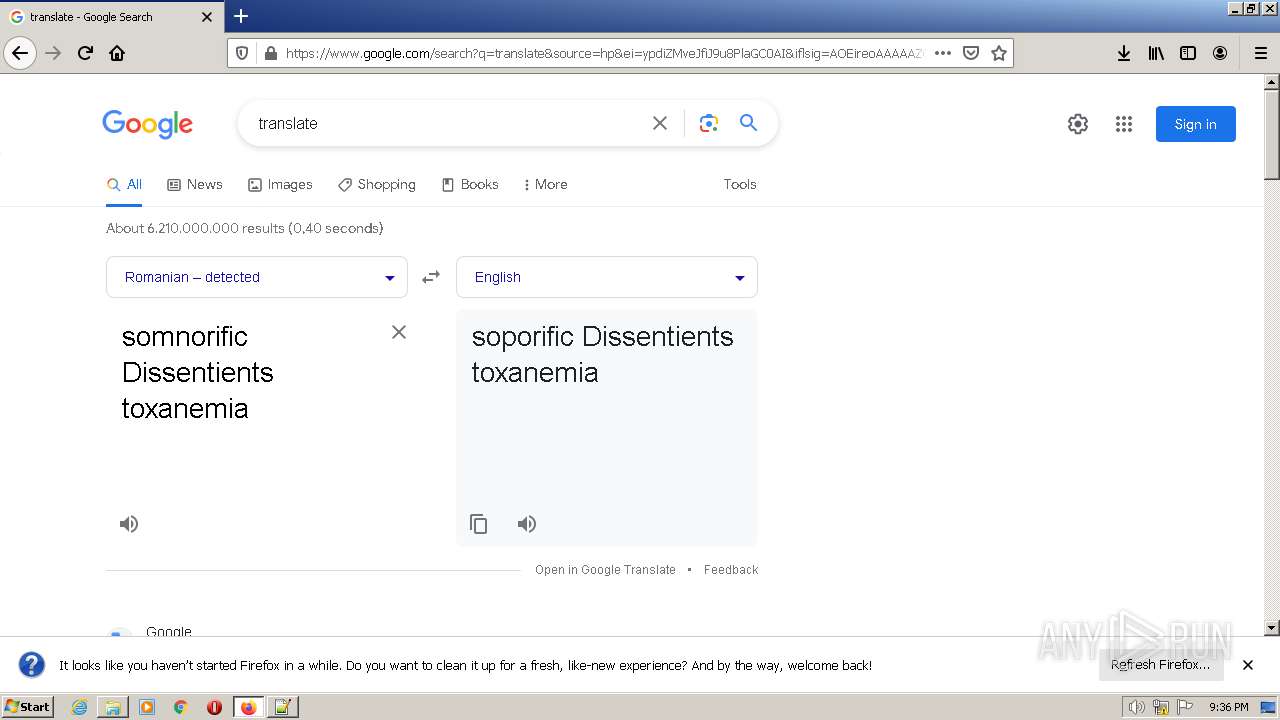This screenshot has height=720, width=1280.
Task: Click the Firefox back arrow button
Action: [x=20, y=53]
